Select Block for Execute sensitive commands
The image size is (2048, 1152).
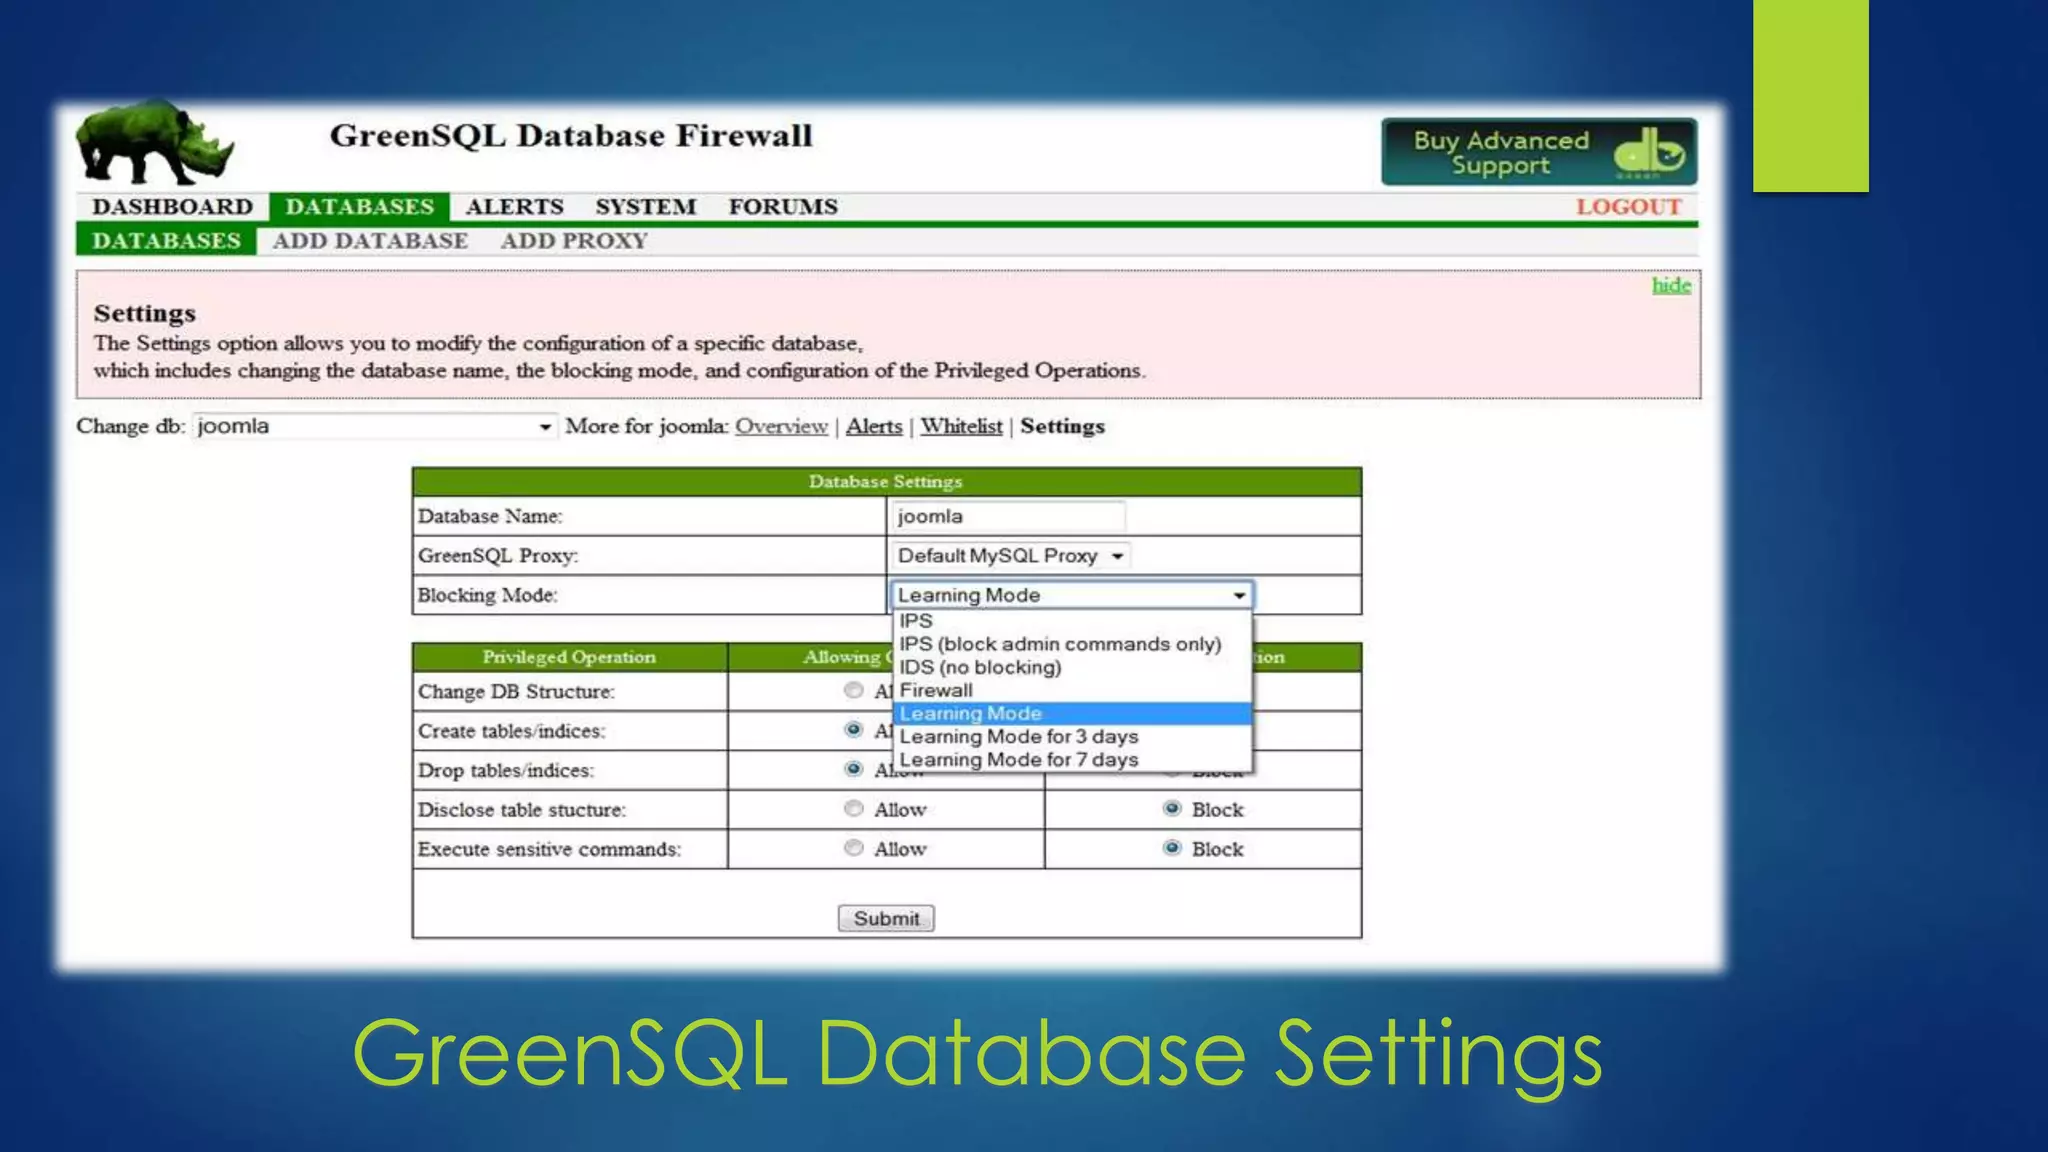pyautogui.click(x=1172, y=848)
